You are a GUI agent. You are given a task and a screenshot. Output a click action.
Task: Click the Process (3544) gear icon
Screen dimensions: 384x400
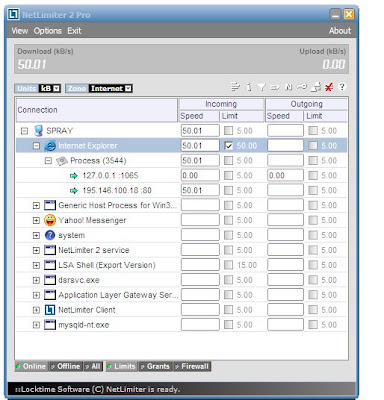click(x=62, y=161)
